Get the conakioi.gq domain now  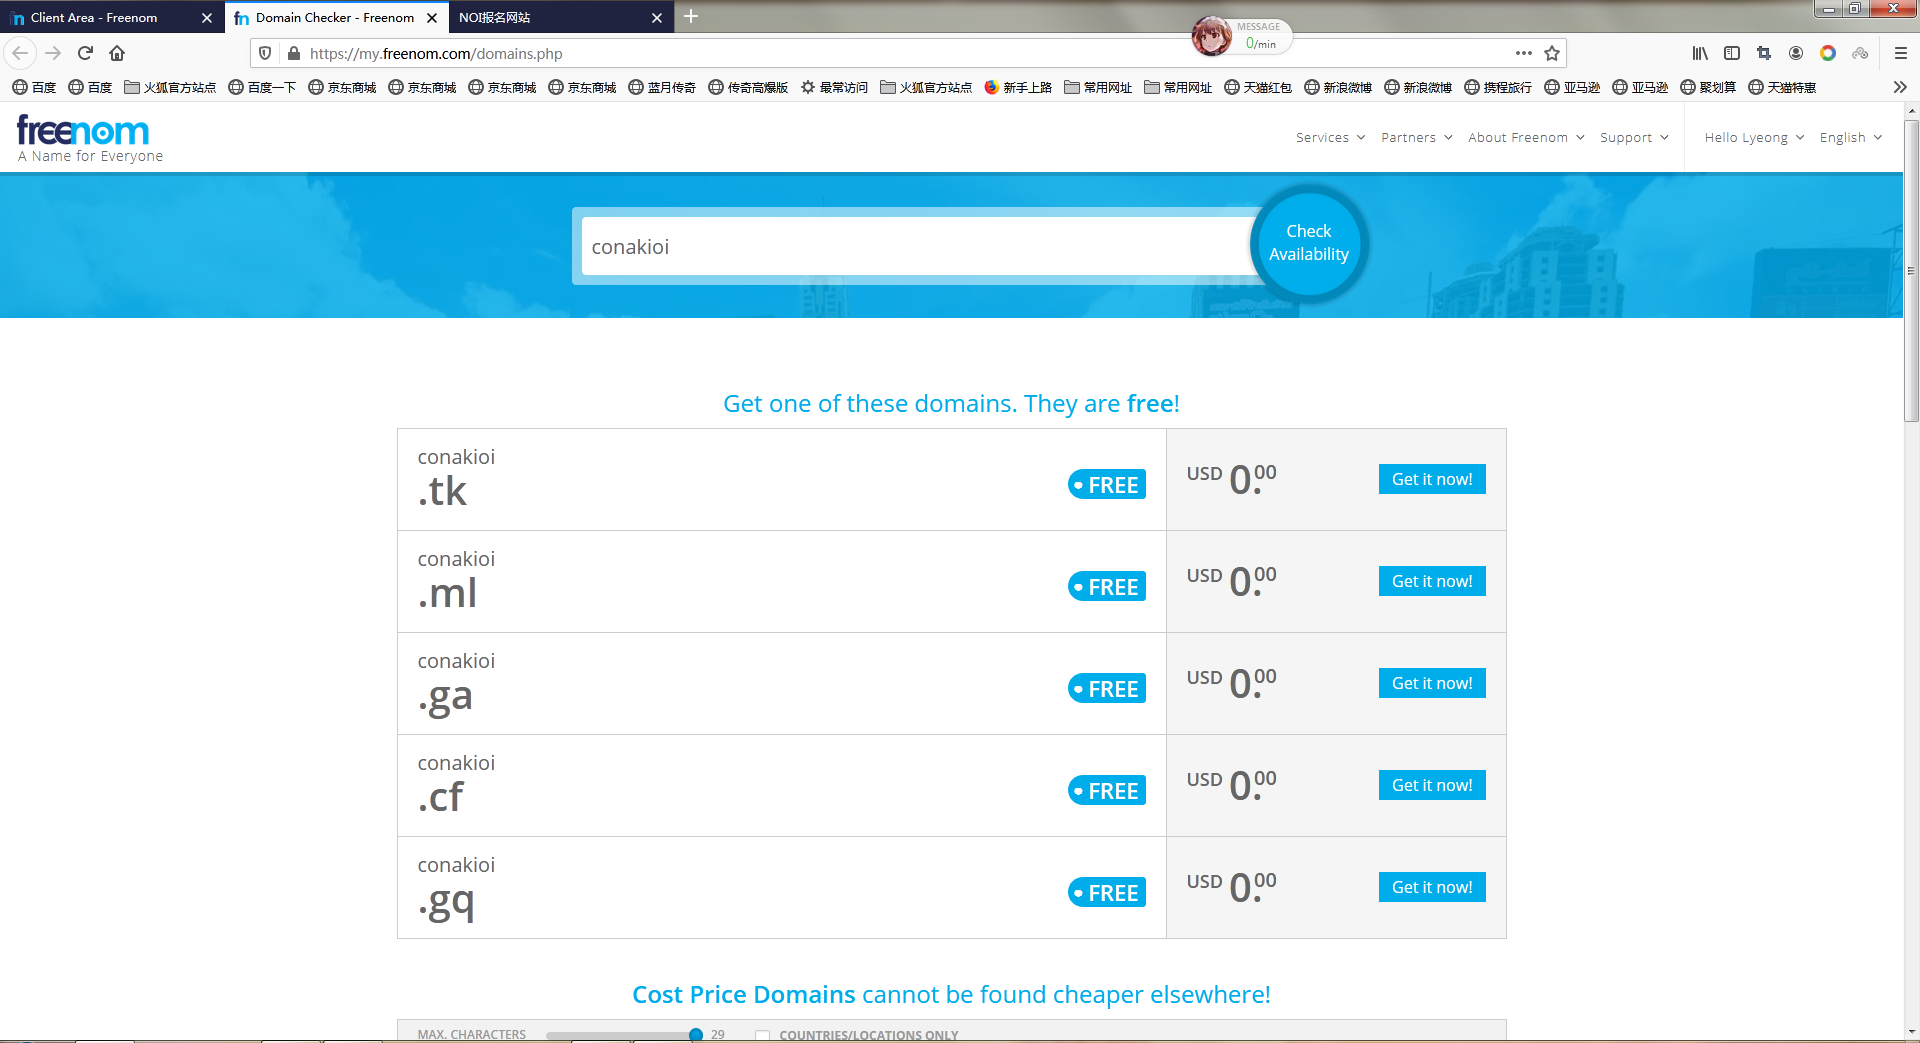pyautogui.click(x=1432, y=887)
